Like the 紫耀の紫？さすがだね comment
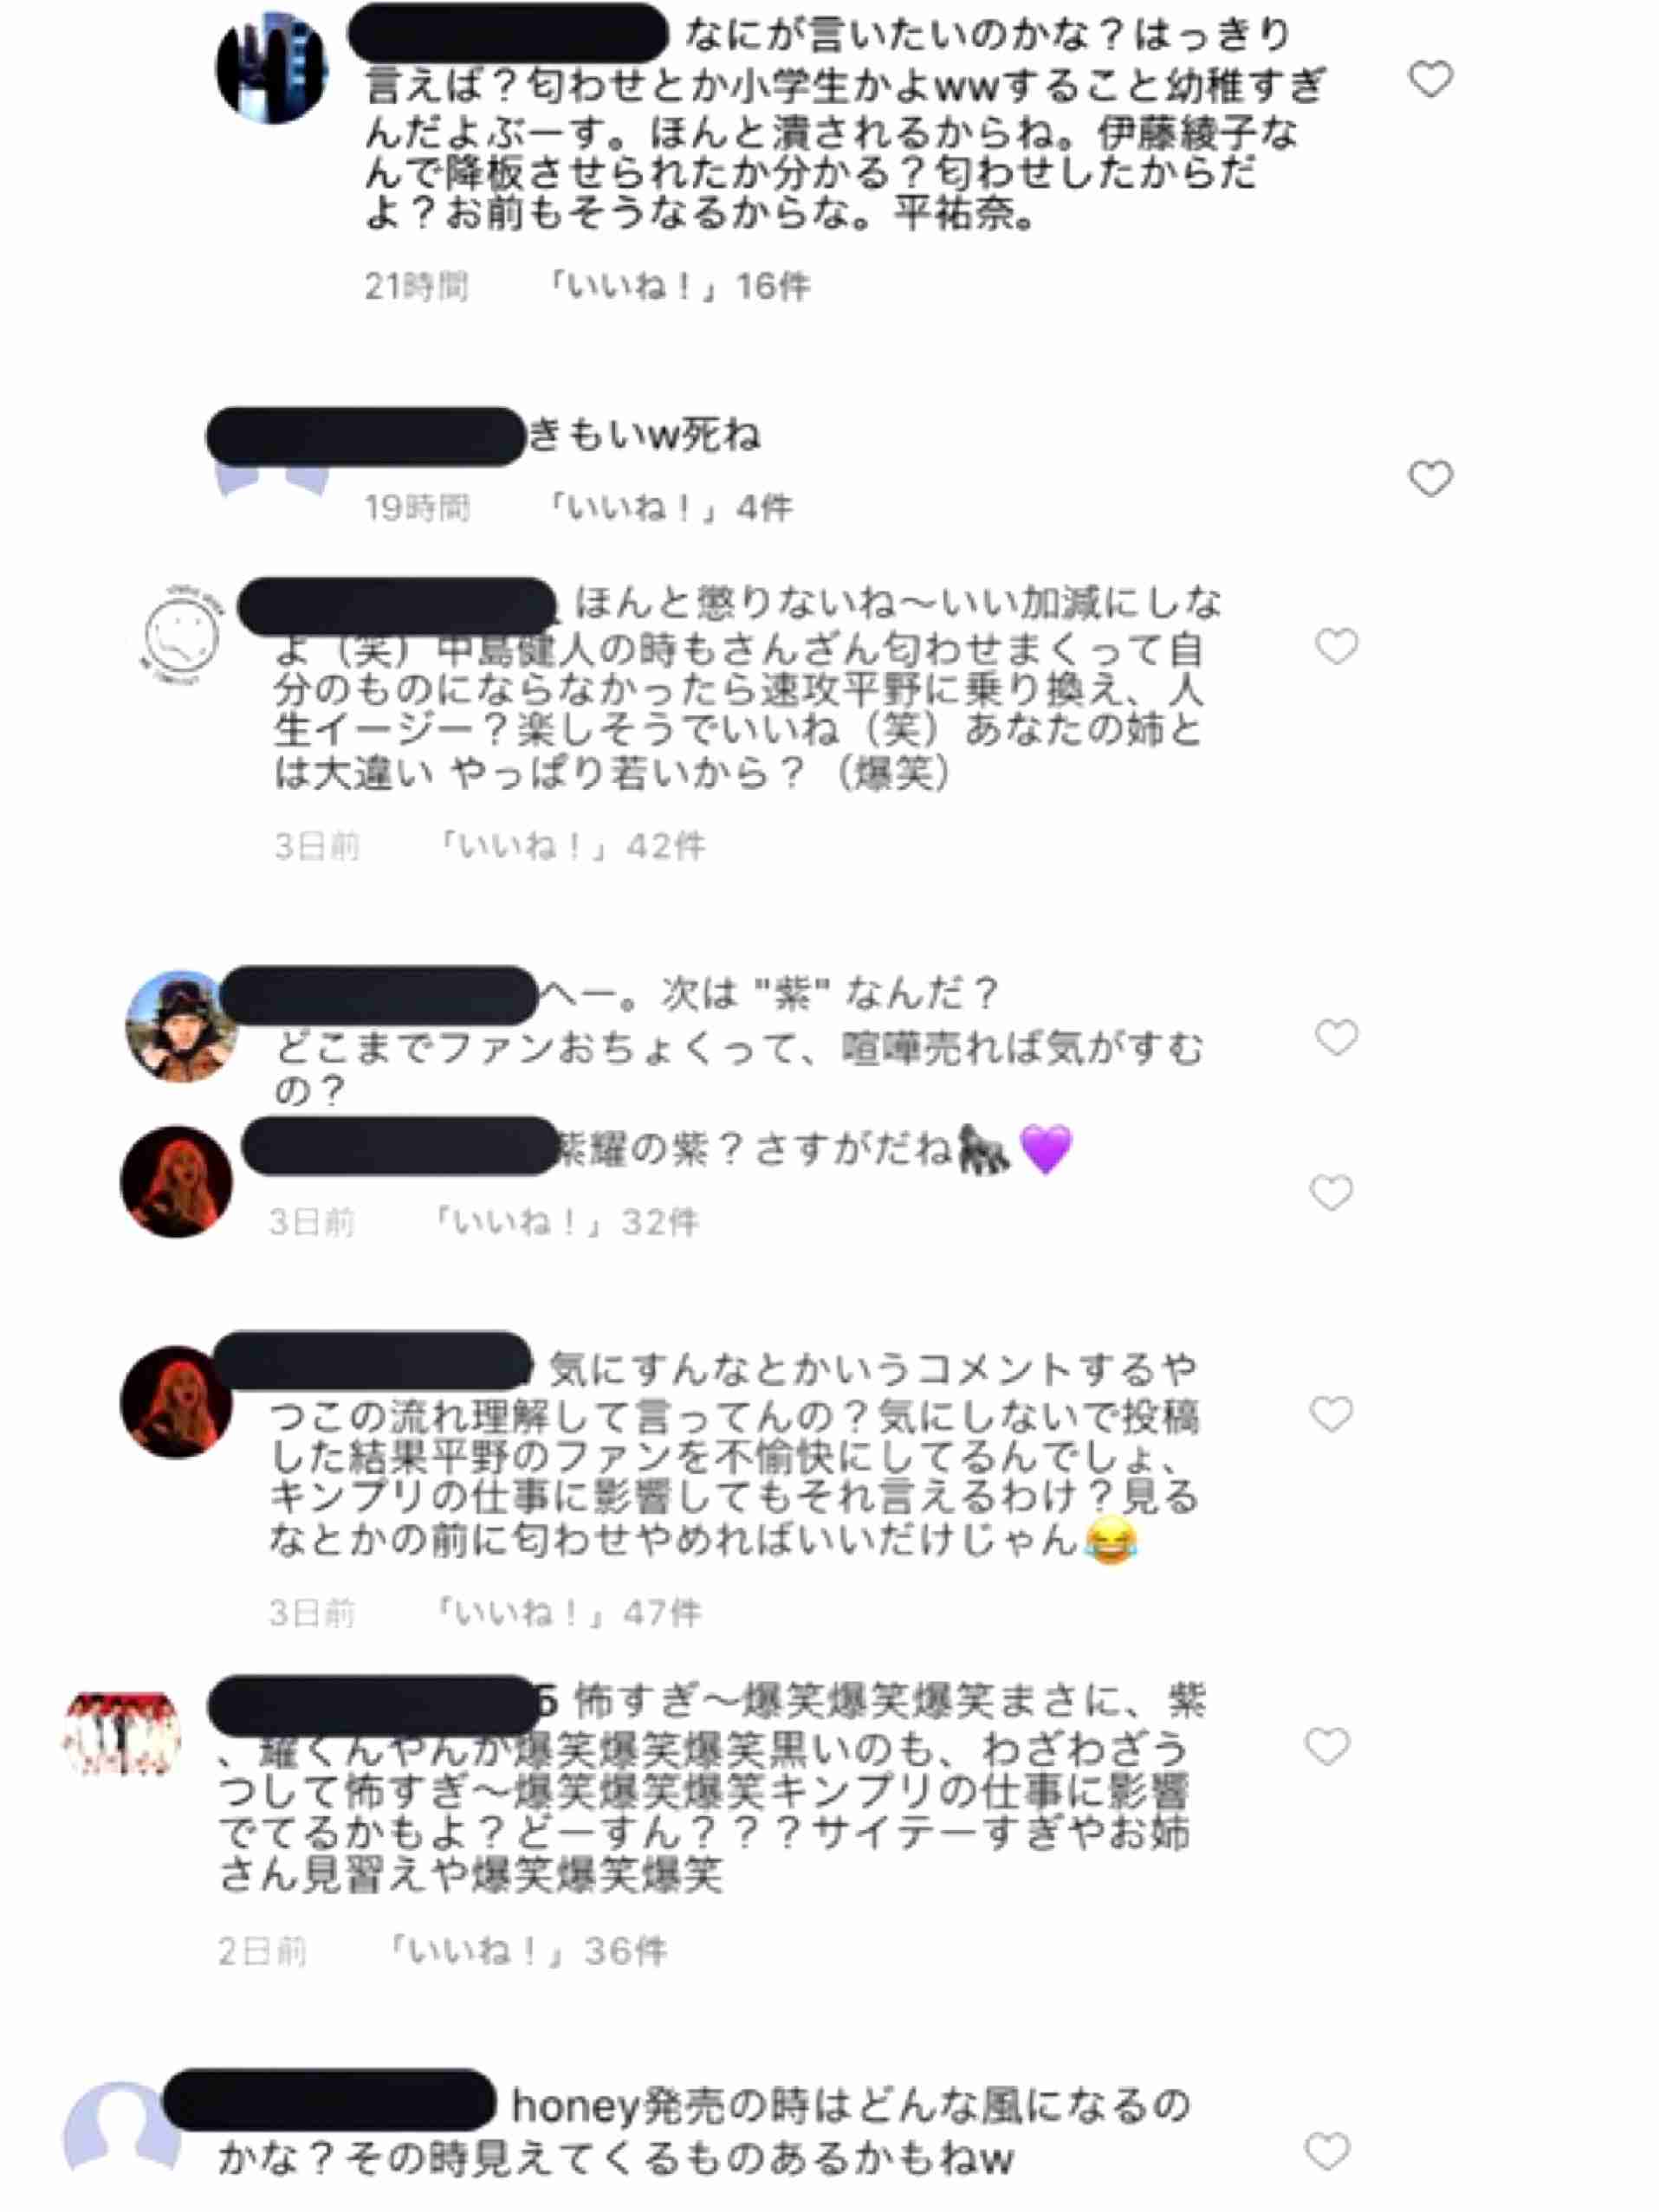Viewport: 1659px width, 2212px height. coord(1331,1192)
